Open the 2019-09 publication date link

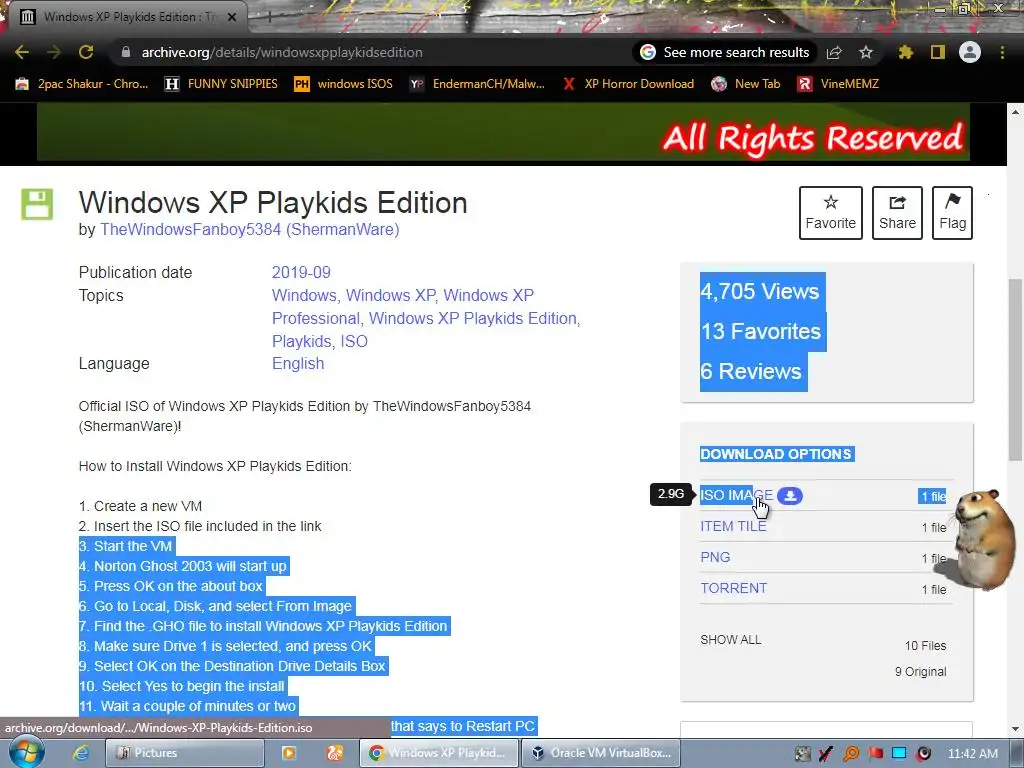pos(301,272)
